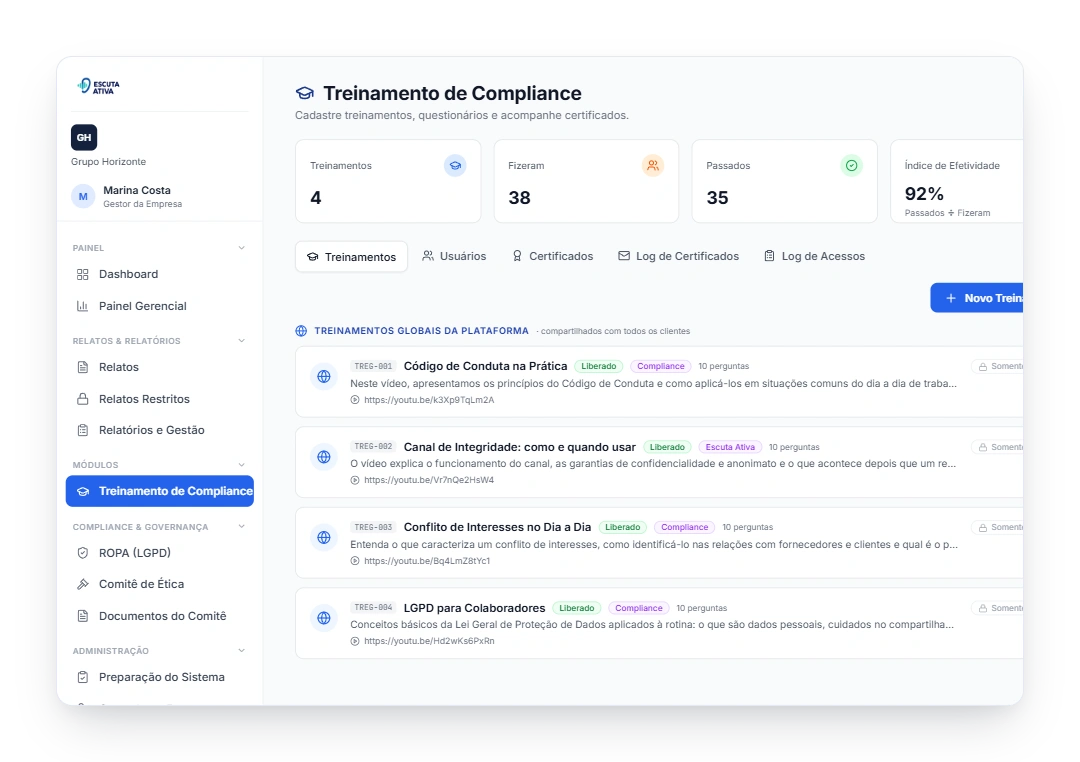Collapse the MÓDULOS section chevron
The width and height of the screenshot is (1080, 762).
click(x=242, y=465)
